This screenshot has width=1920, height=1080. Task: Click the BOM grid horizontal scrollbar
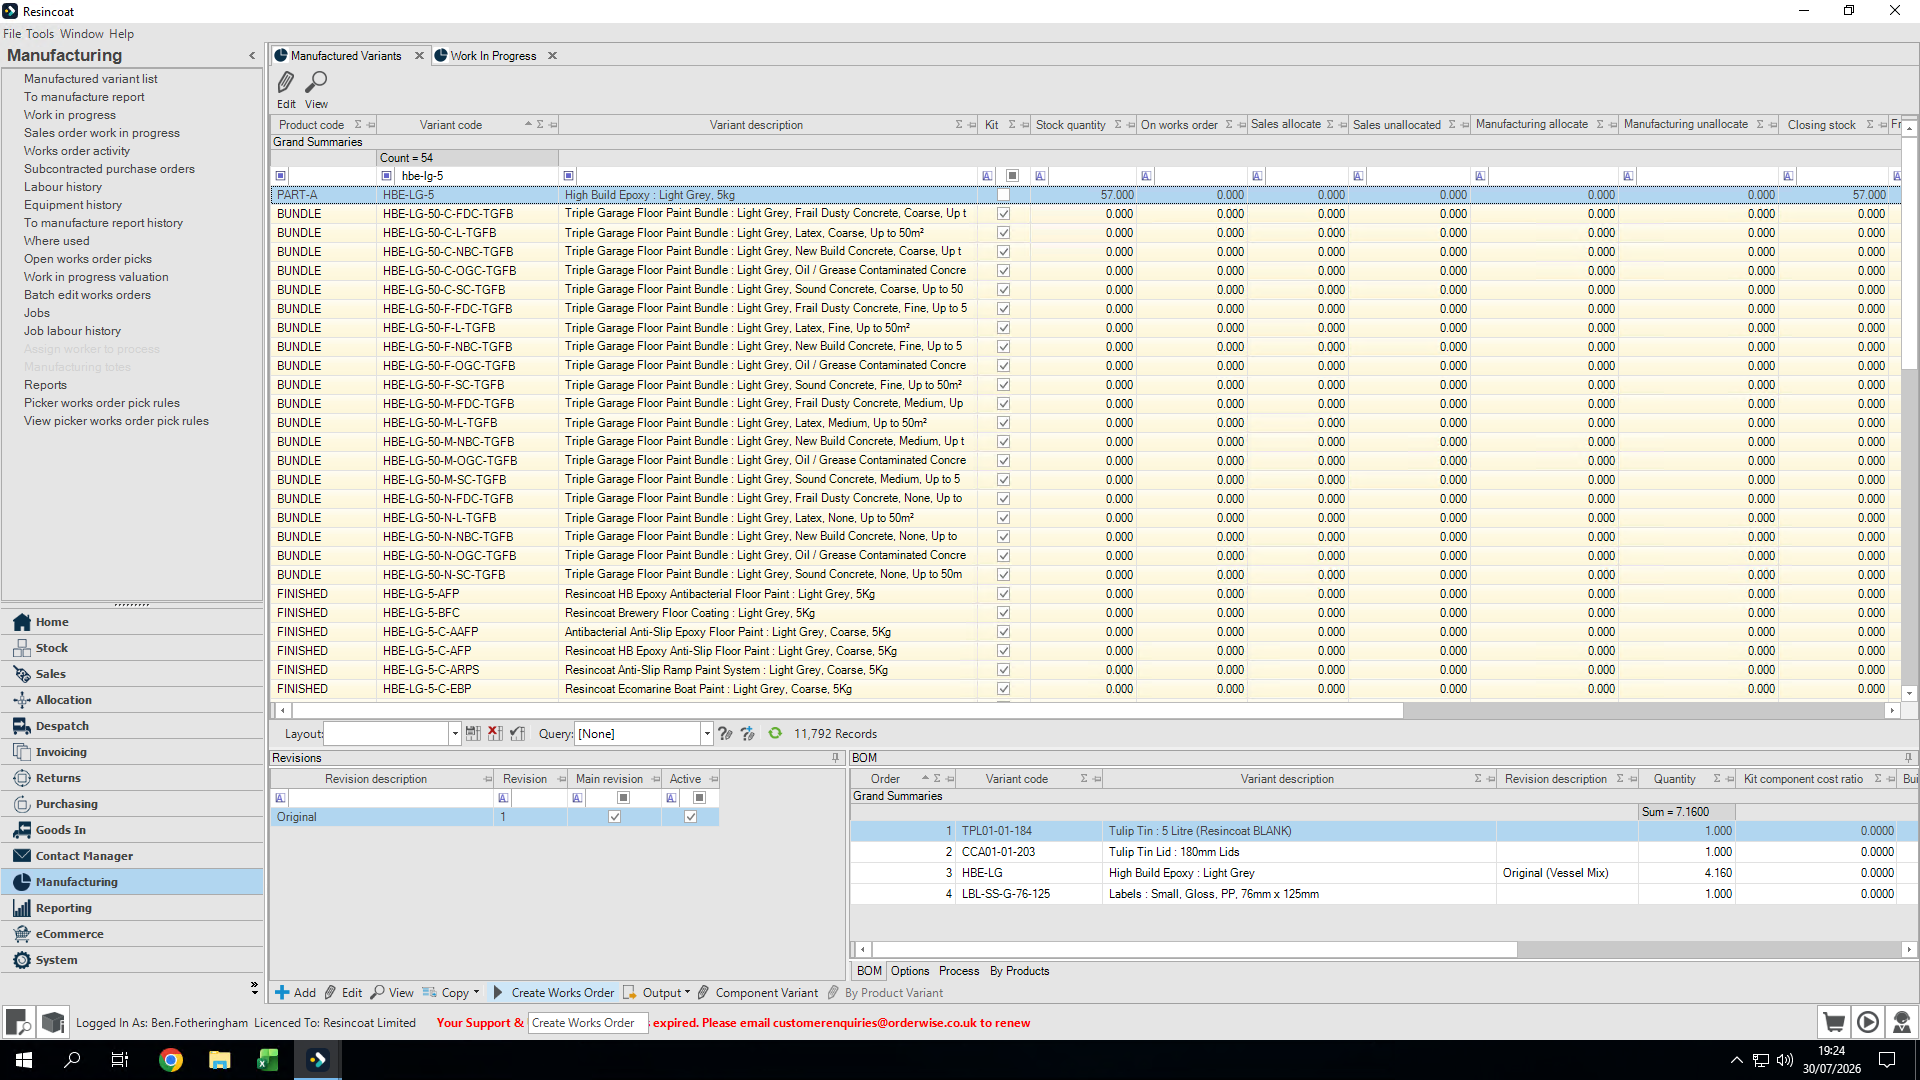(1194, 949)
